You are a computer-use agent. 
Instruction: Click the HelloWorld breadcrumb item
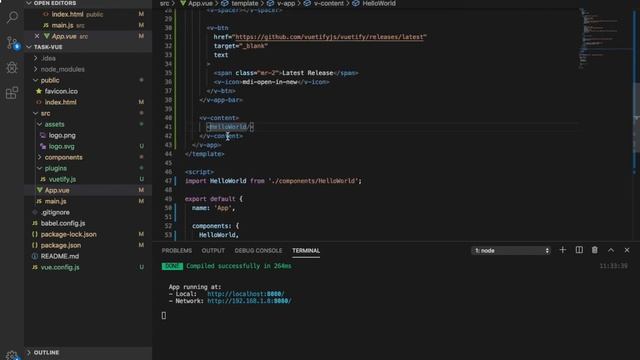click(379, 3)
